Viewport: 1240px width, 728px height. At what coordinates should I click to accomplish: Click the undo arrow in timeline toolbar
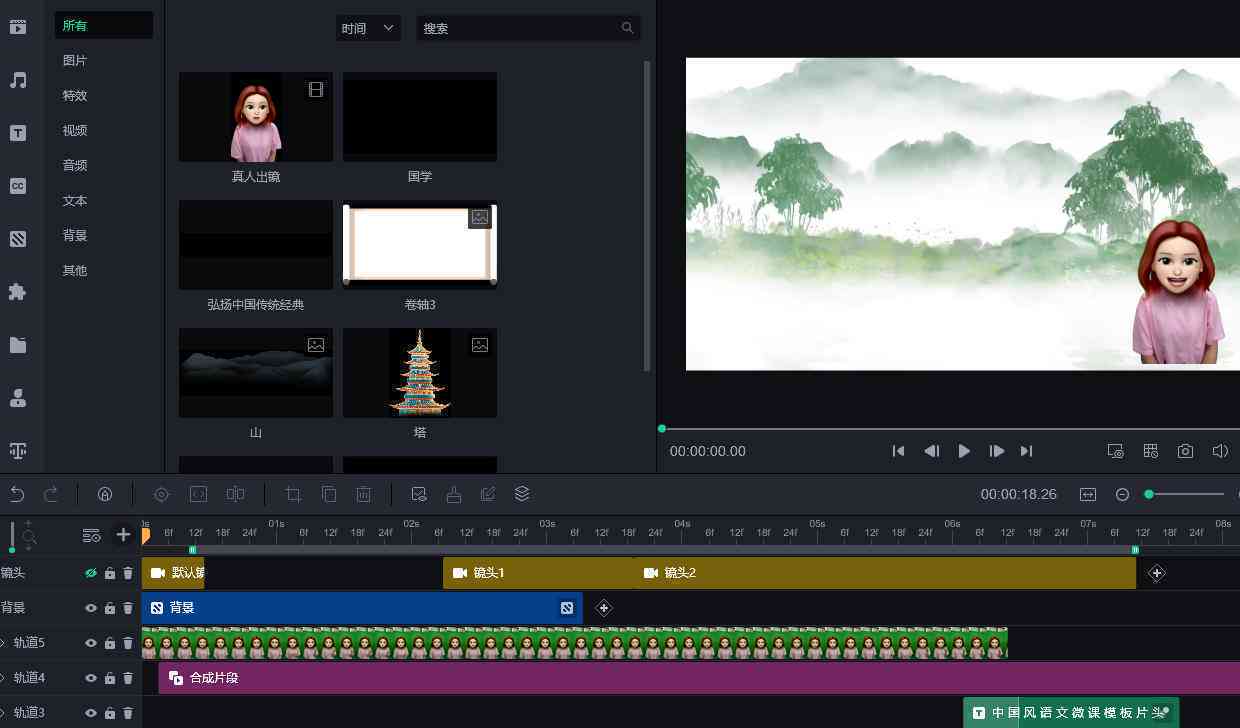pos(17,494)
